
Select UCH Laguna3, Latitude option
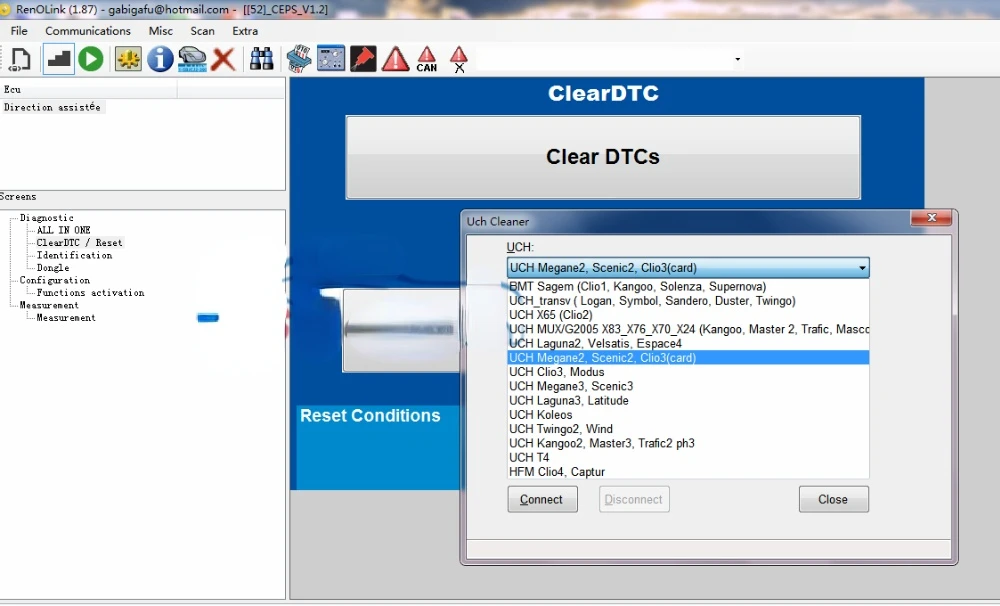(x=688, y=401)
